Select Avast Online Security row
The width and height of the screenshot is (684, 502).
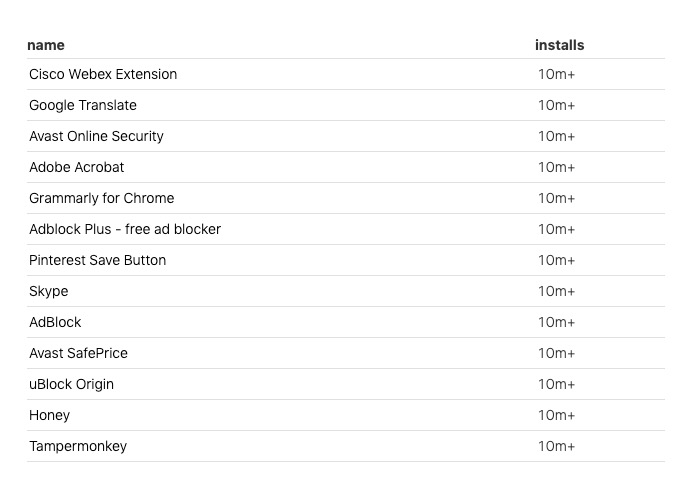[x=96, y=136]
